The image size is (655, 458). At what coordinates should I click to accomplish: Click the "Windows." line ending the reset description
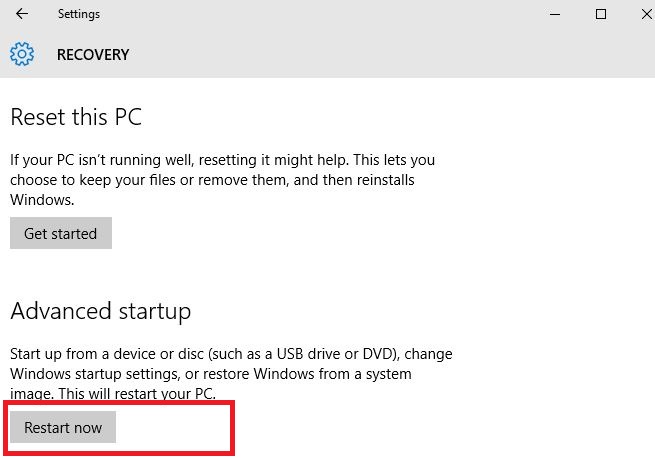point(42,200)
